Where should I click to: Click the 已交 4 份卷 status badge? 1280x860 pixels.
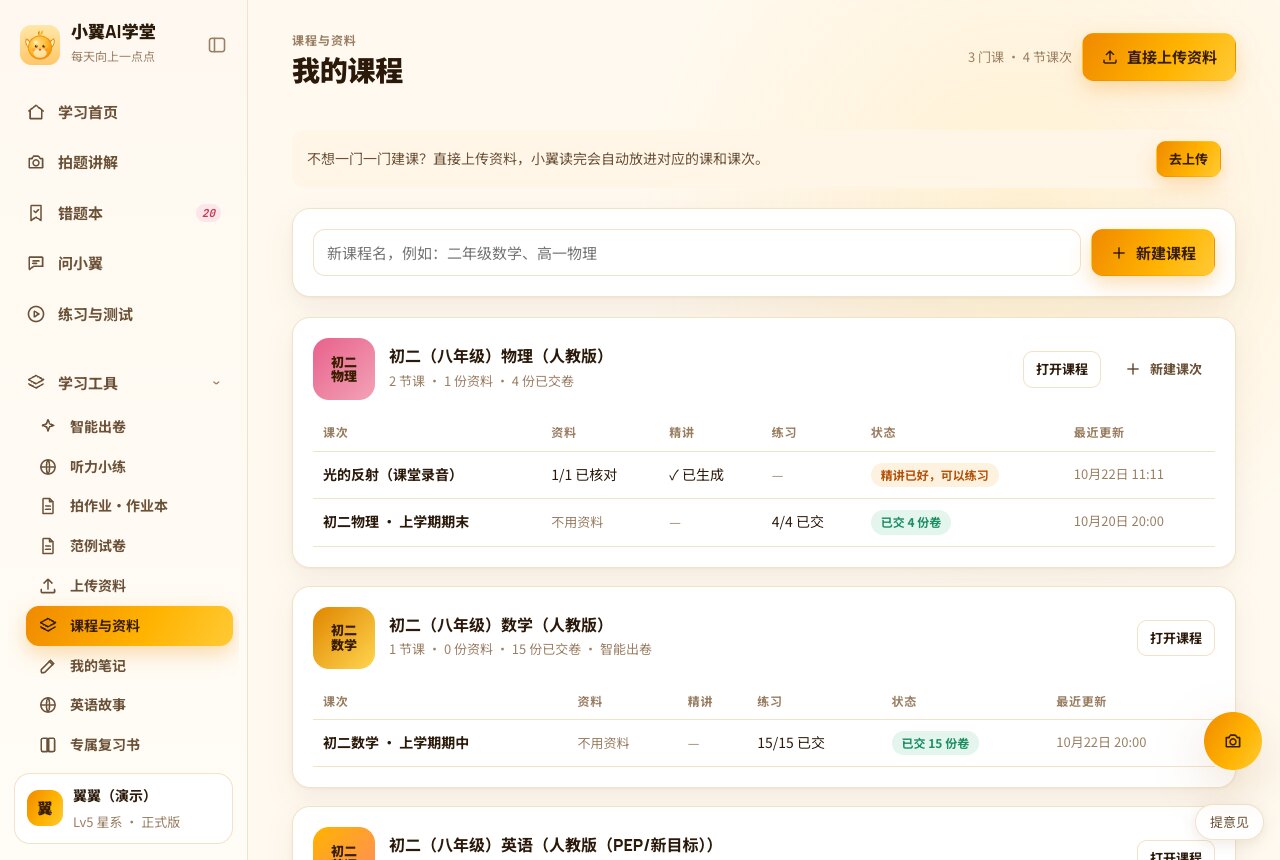(911, 522)
